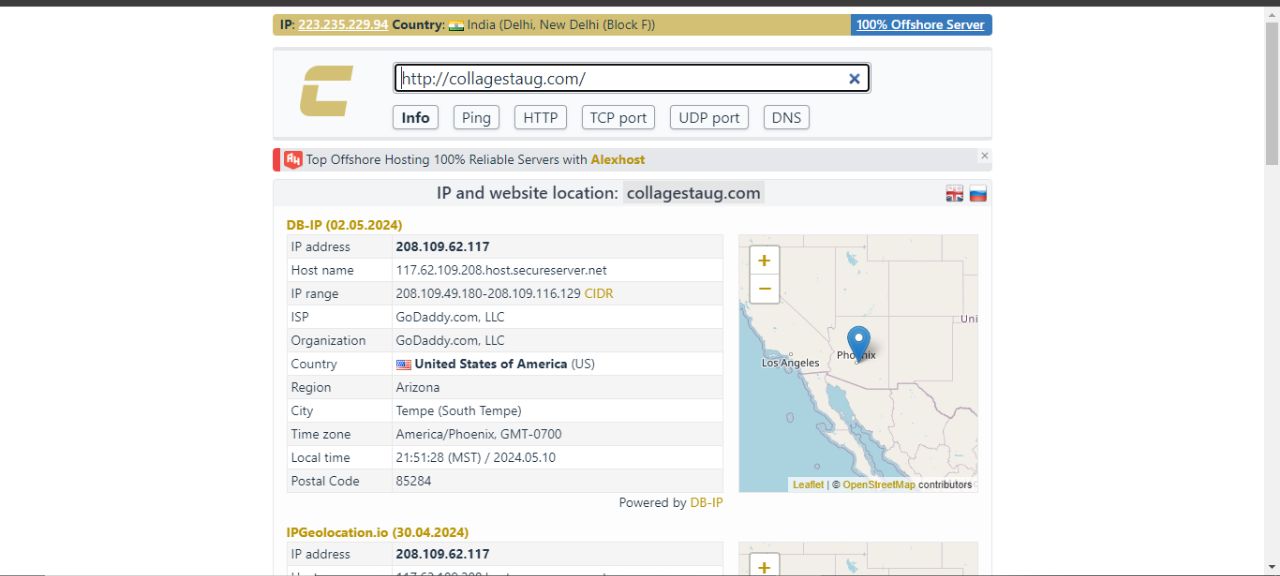Click the gold C site logo
The height and width of the screenshot is (576, 1280).
327,91
